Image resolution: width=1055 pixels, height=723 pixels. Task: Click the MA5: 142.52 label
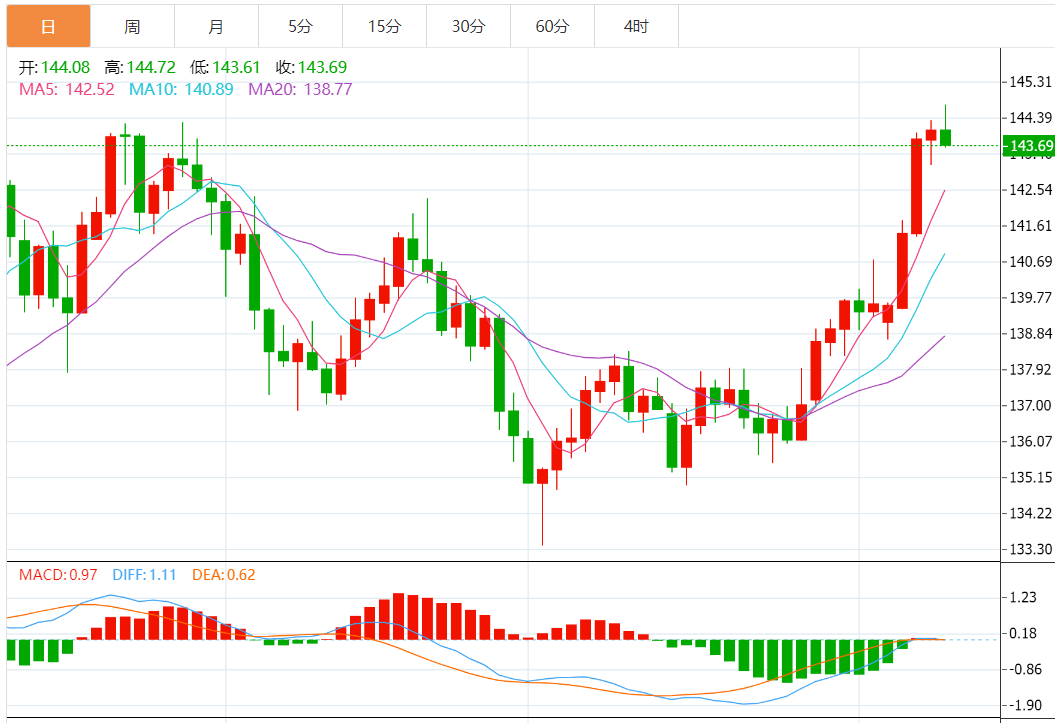pyautogui.click(x=67, y=89)
